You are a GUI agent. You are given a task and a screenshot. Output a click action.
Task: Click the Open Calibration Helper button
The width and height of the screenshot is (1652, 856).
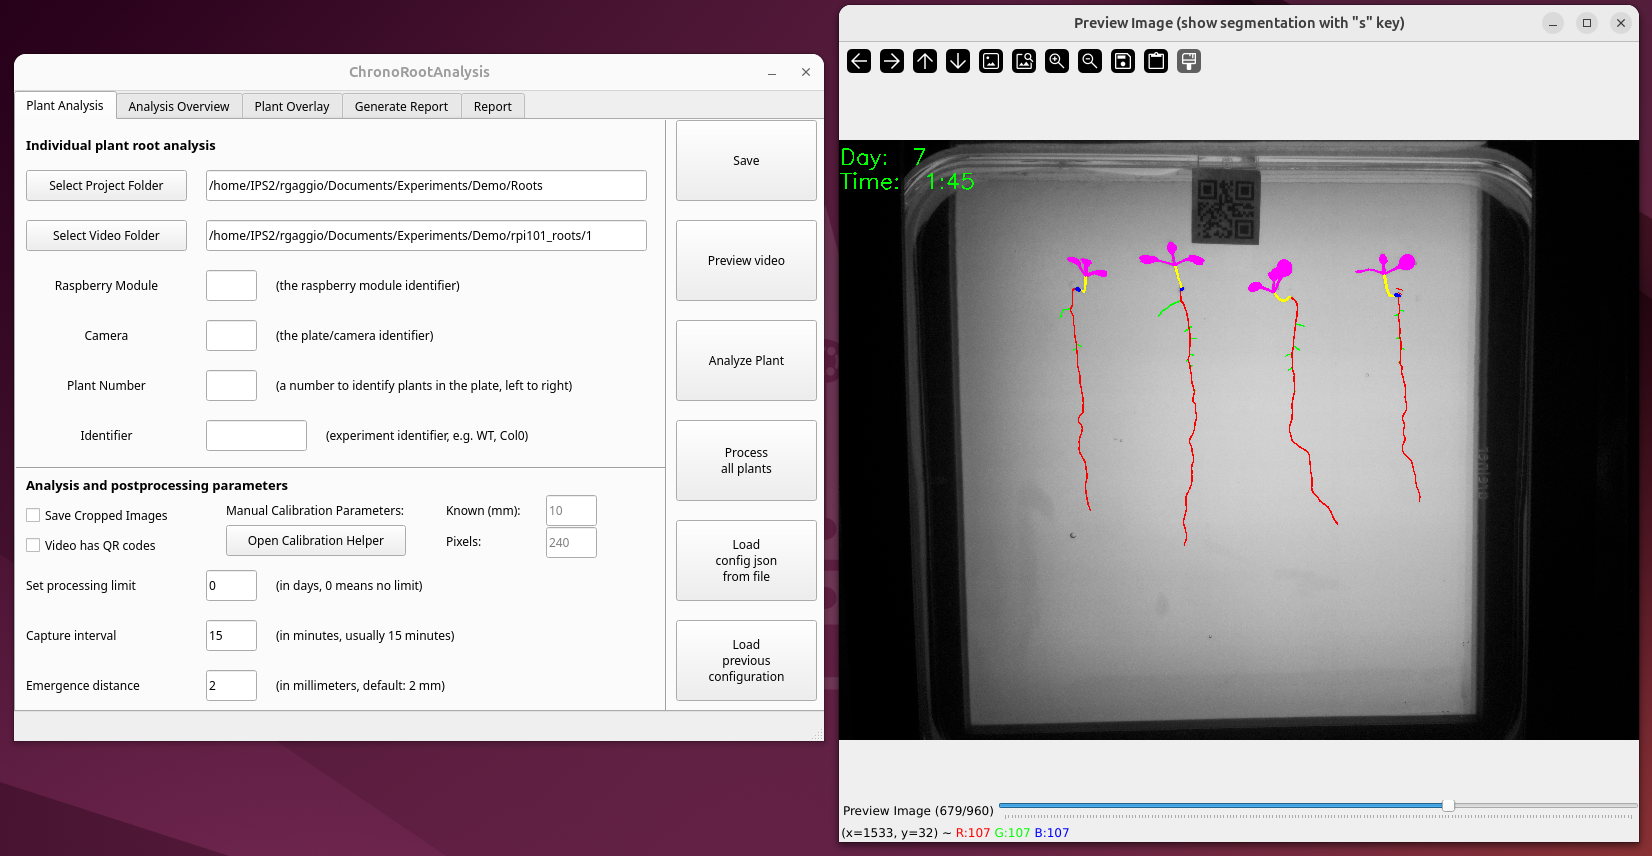[x=316, y=541]
